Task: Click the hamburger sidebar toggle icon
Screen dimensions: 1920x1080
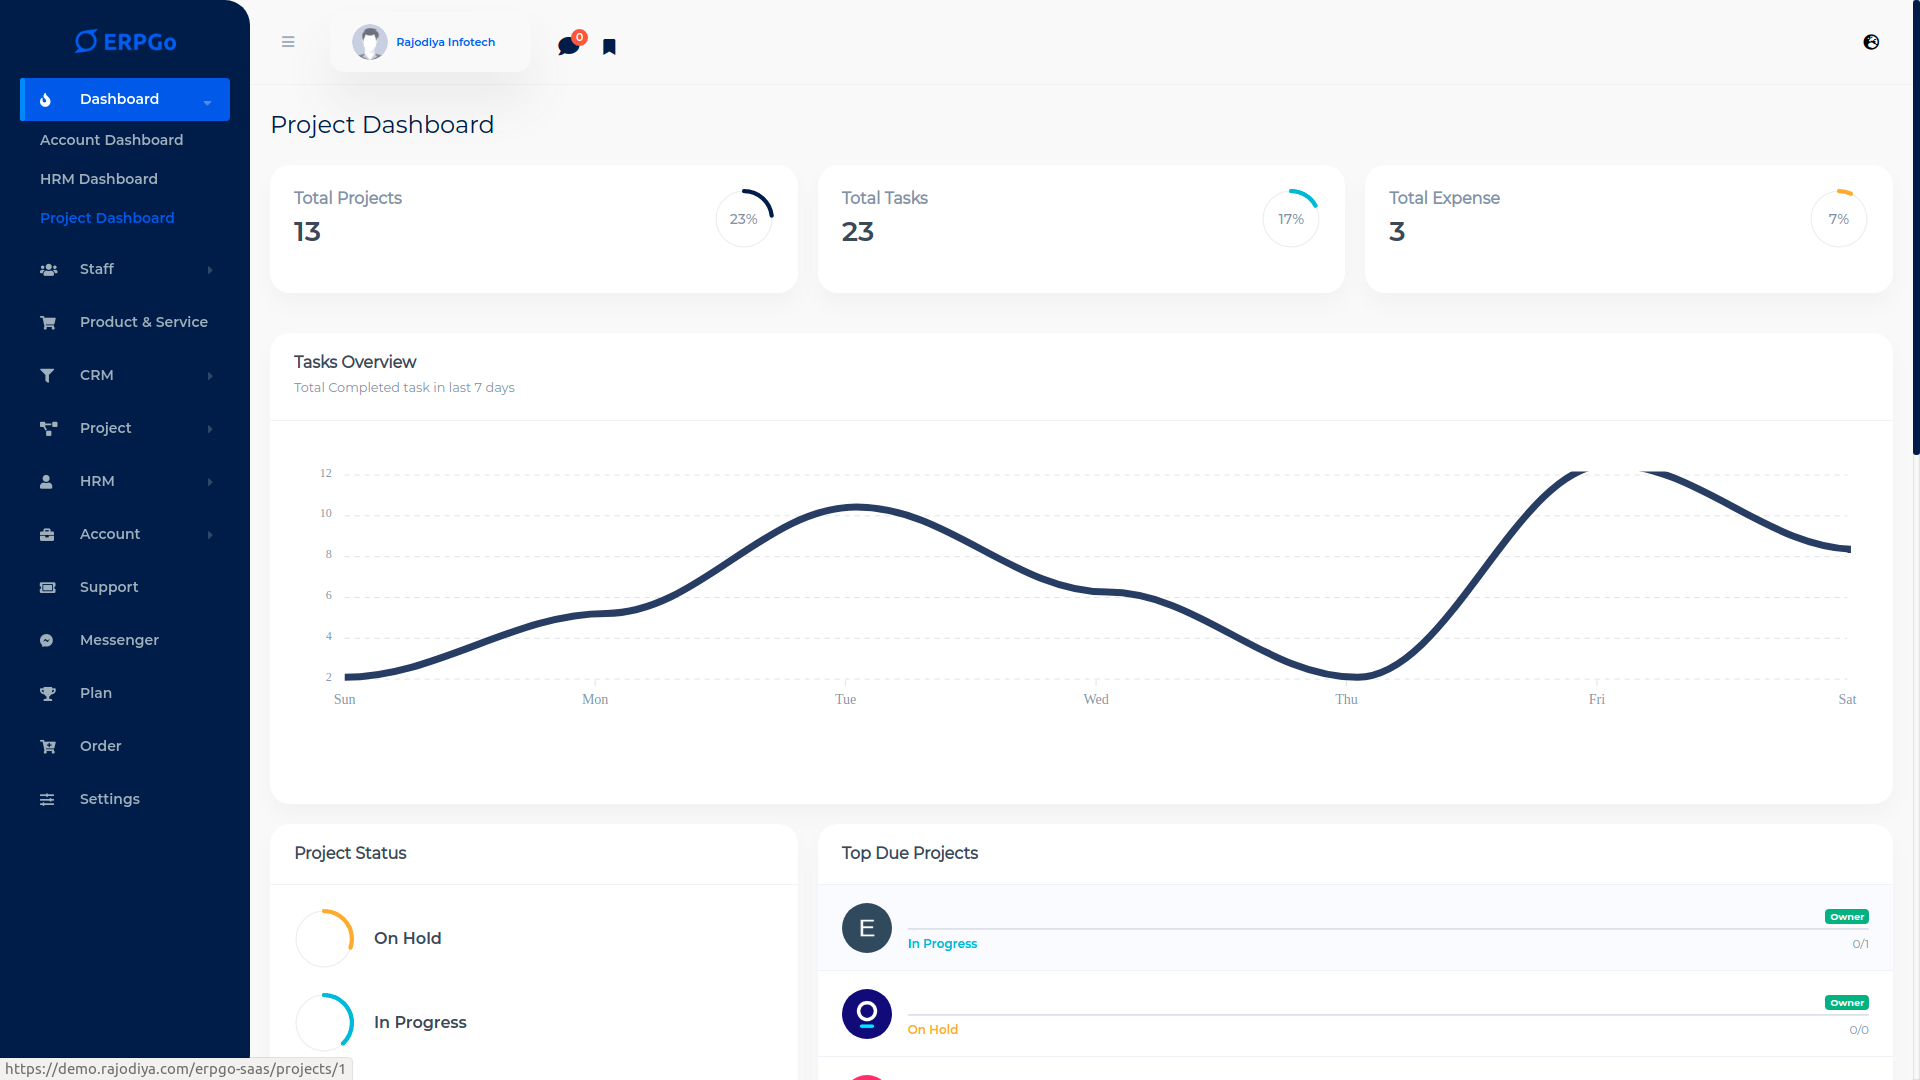Action: [x=288, y=42]
